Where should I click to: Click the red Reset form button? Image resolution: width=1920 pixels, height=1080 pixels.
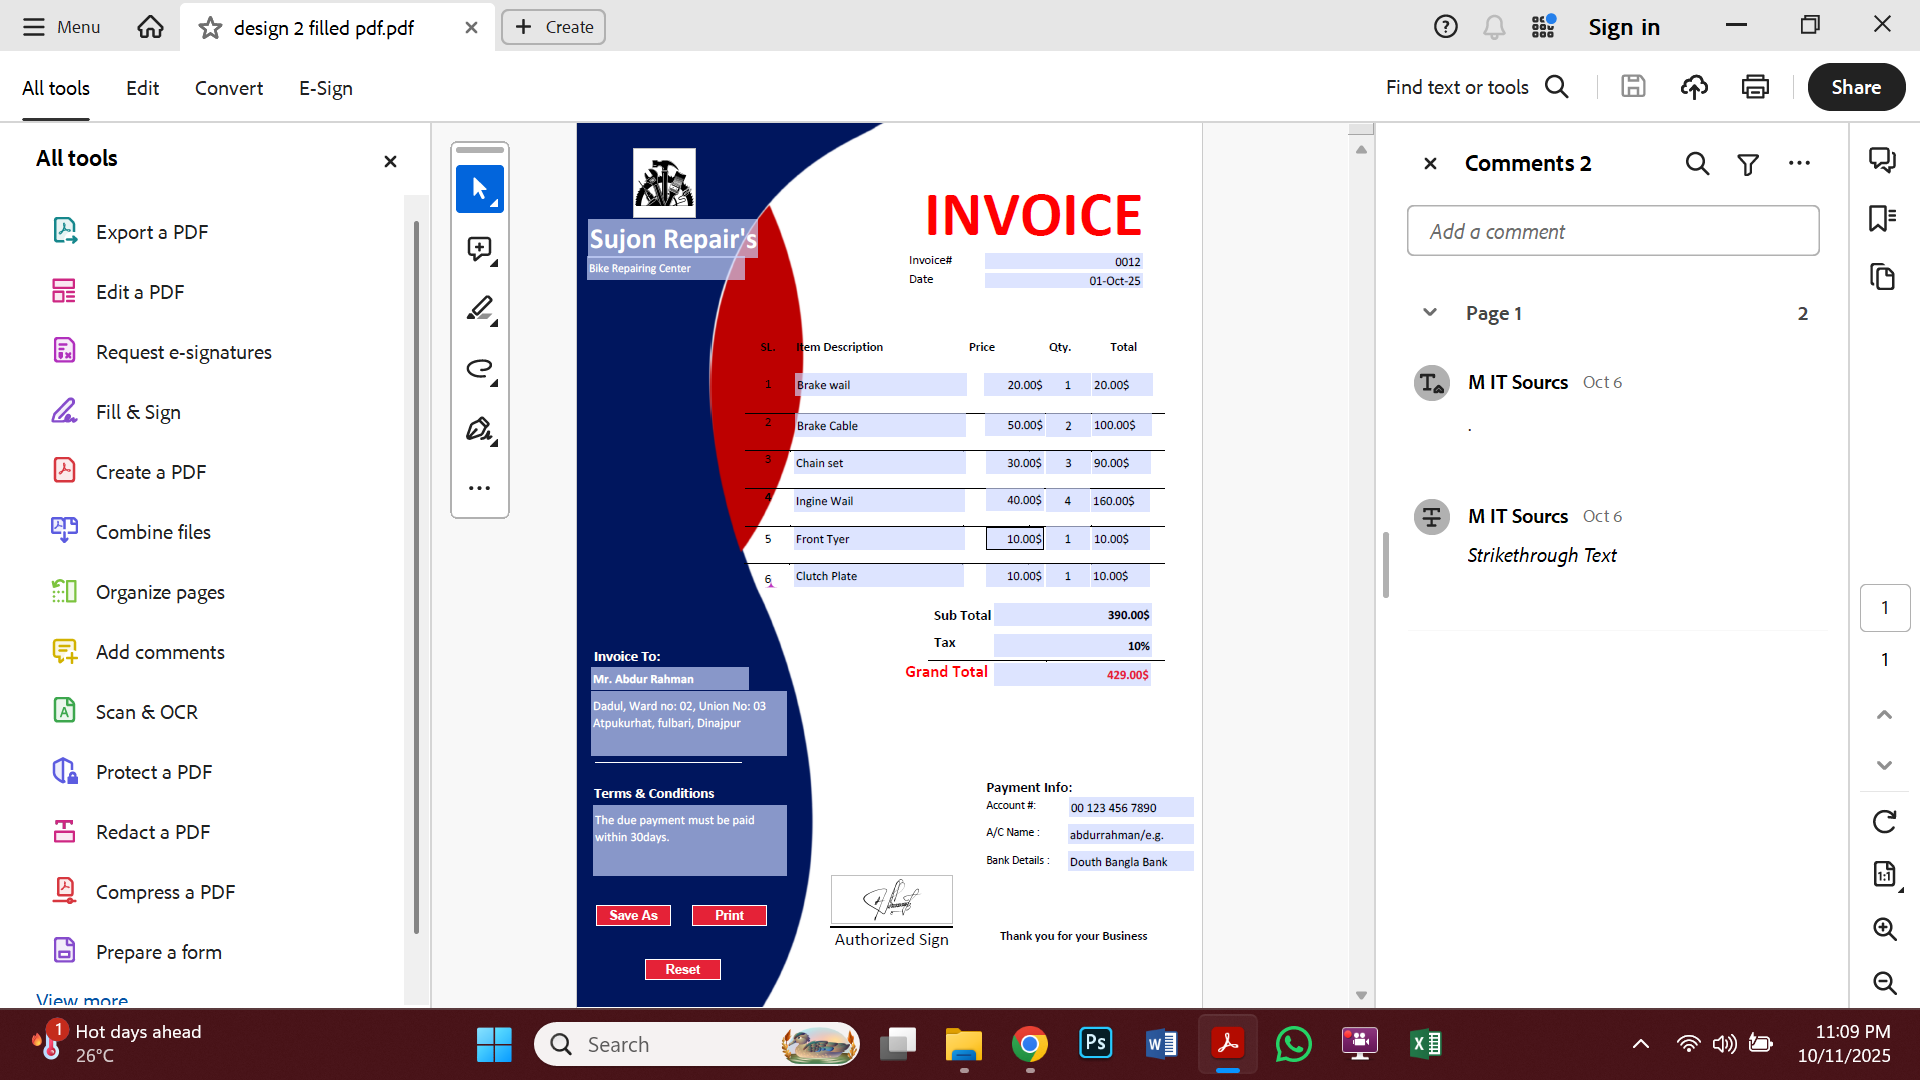click(x=682, y=969)
